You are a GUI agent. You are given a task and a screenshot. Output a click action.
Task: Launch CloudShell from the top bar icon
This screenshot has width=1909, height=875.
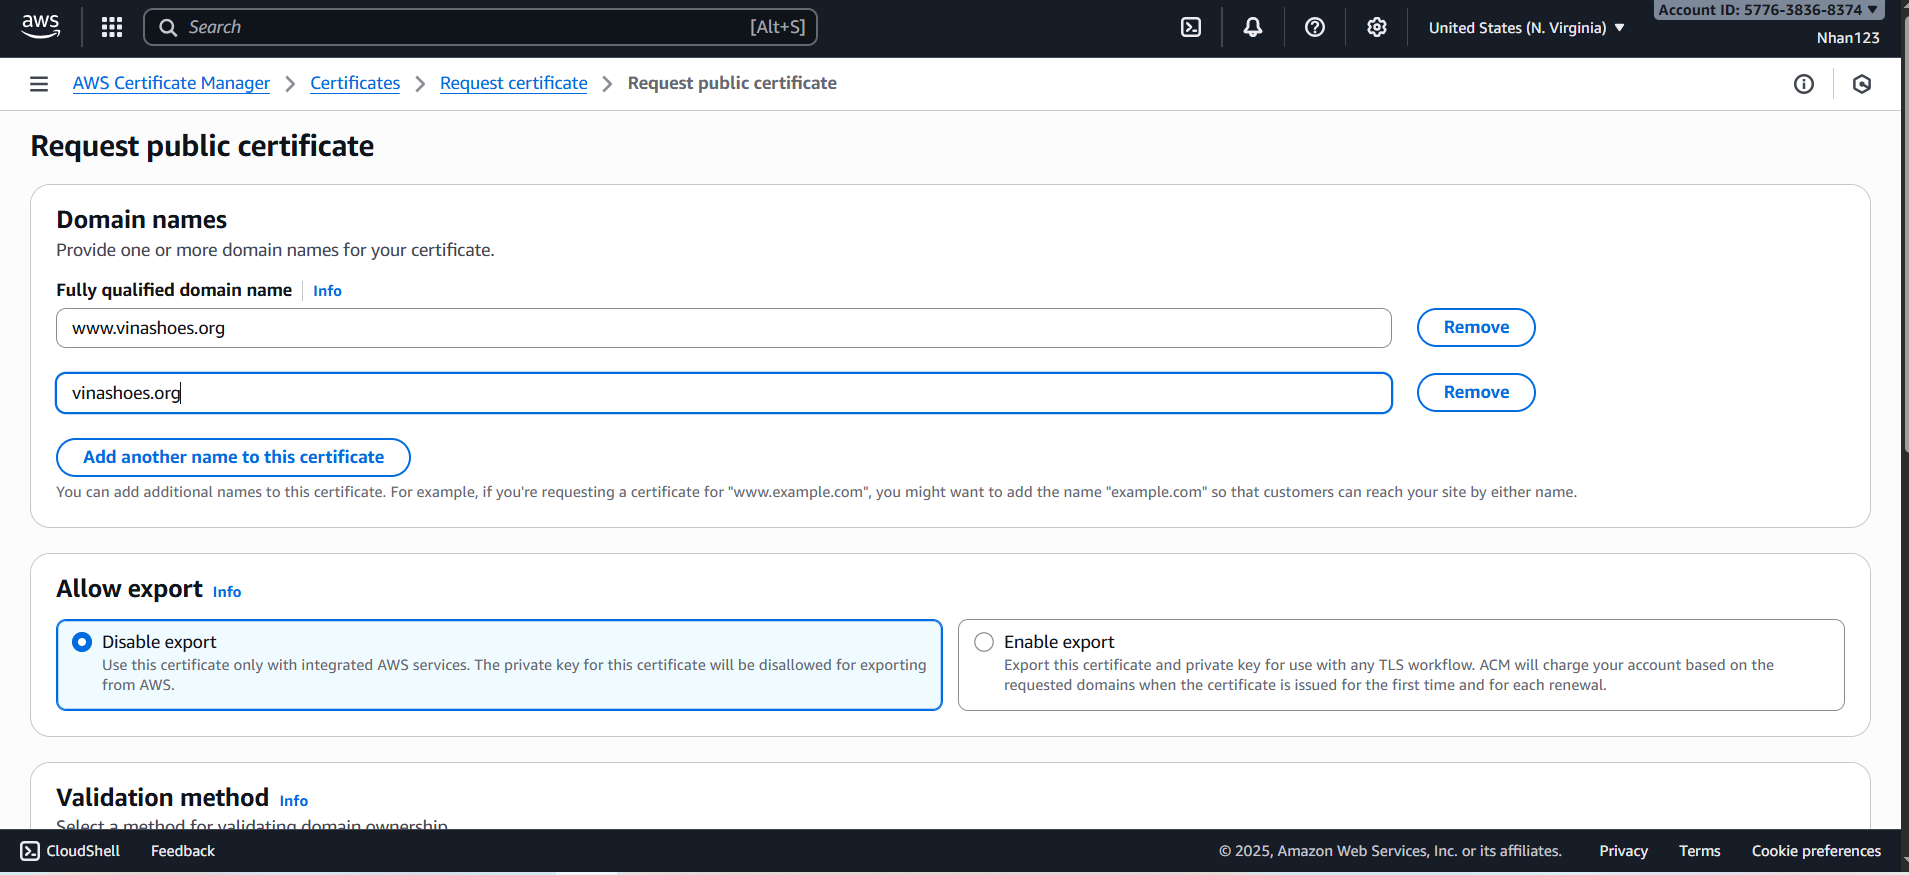pos(1191,27)
